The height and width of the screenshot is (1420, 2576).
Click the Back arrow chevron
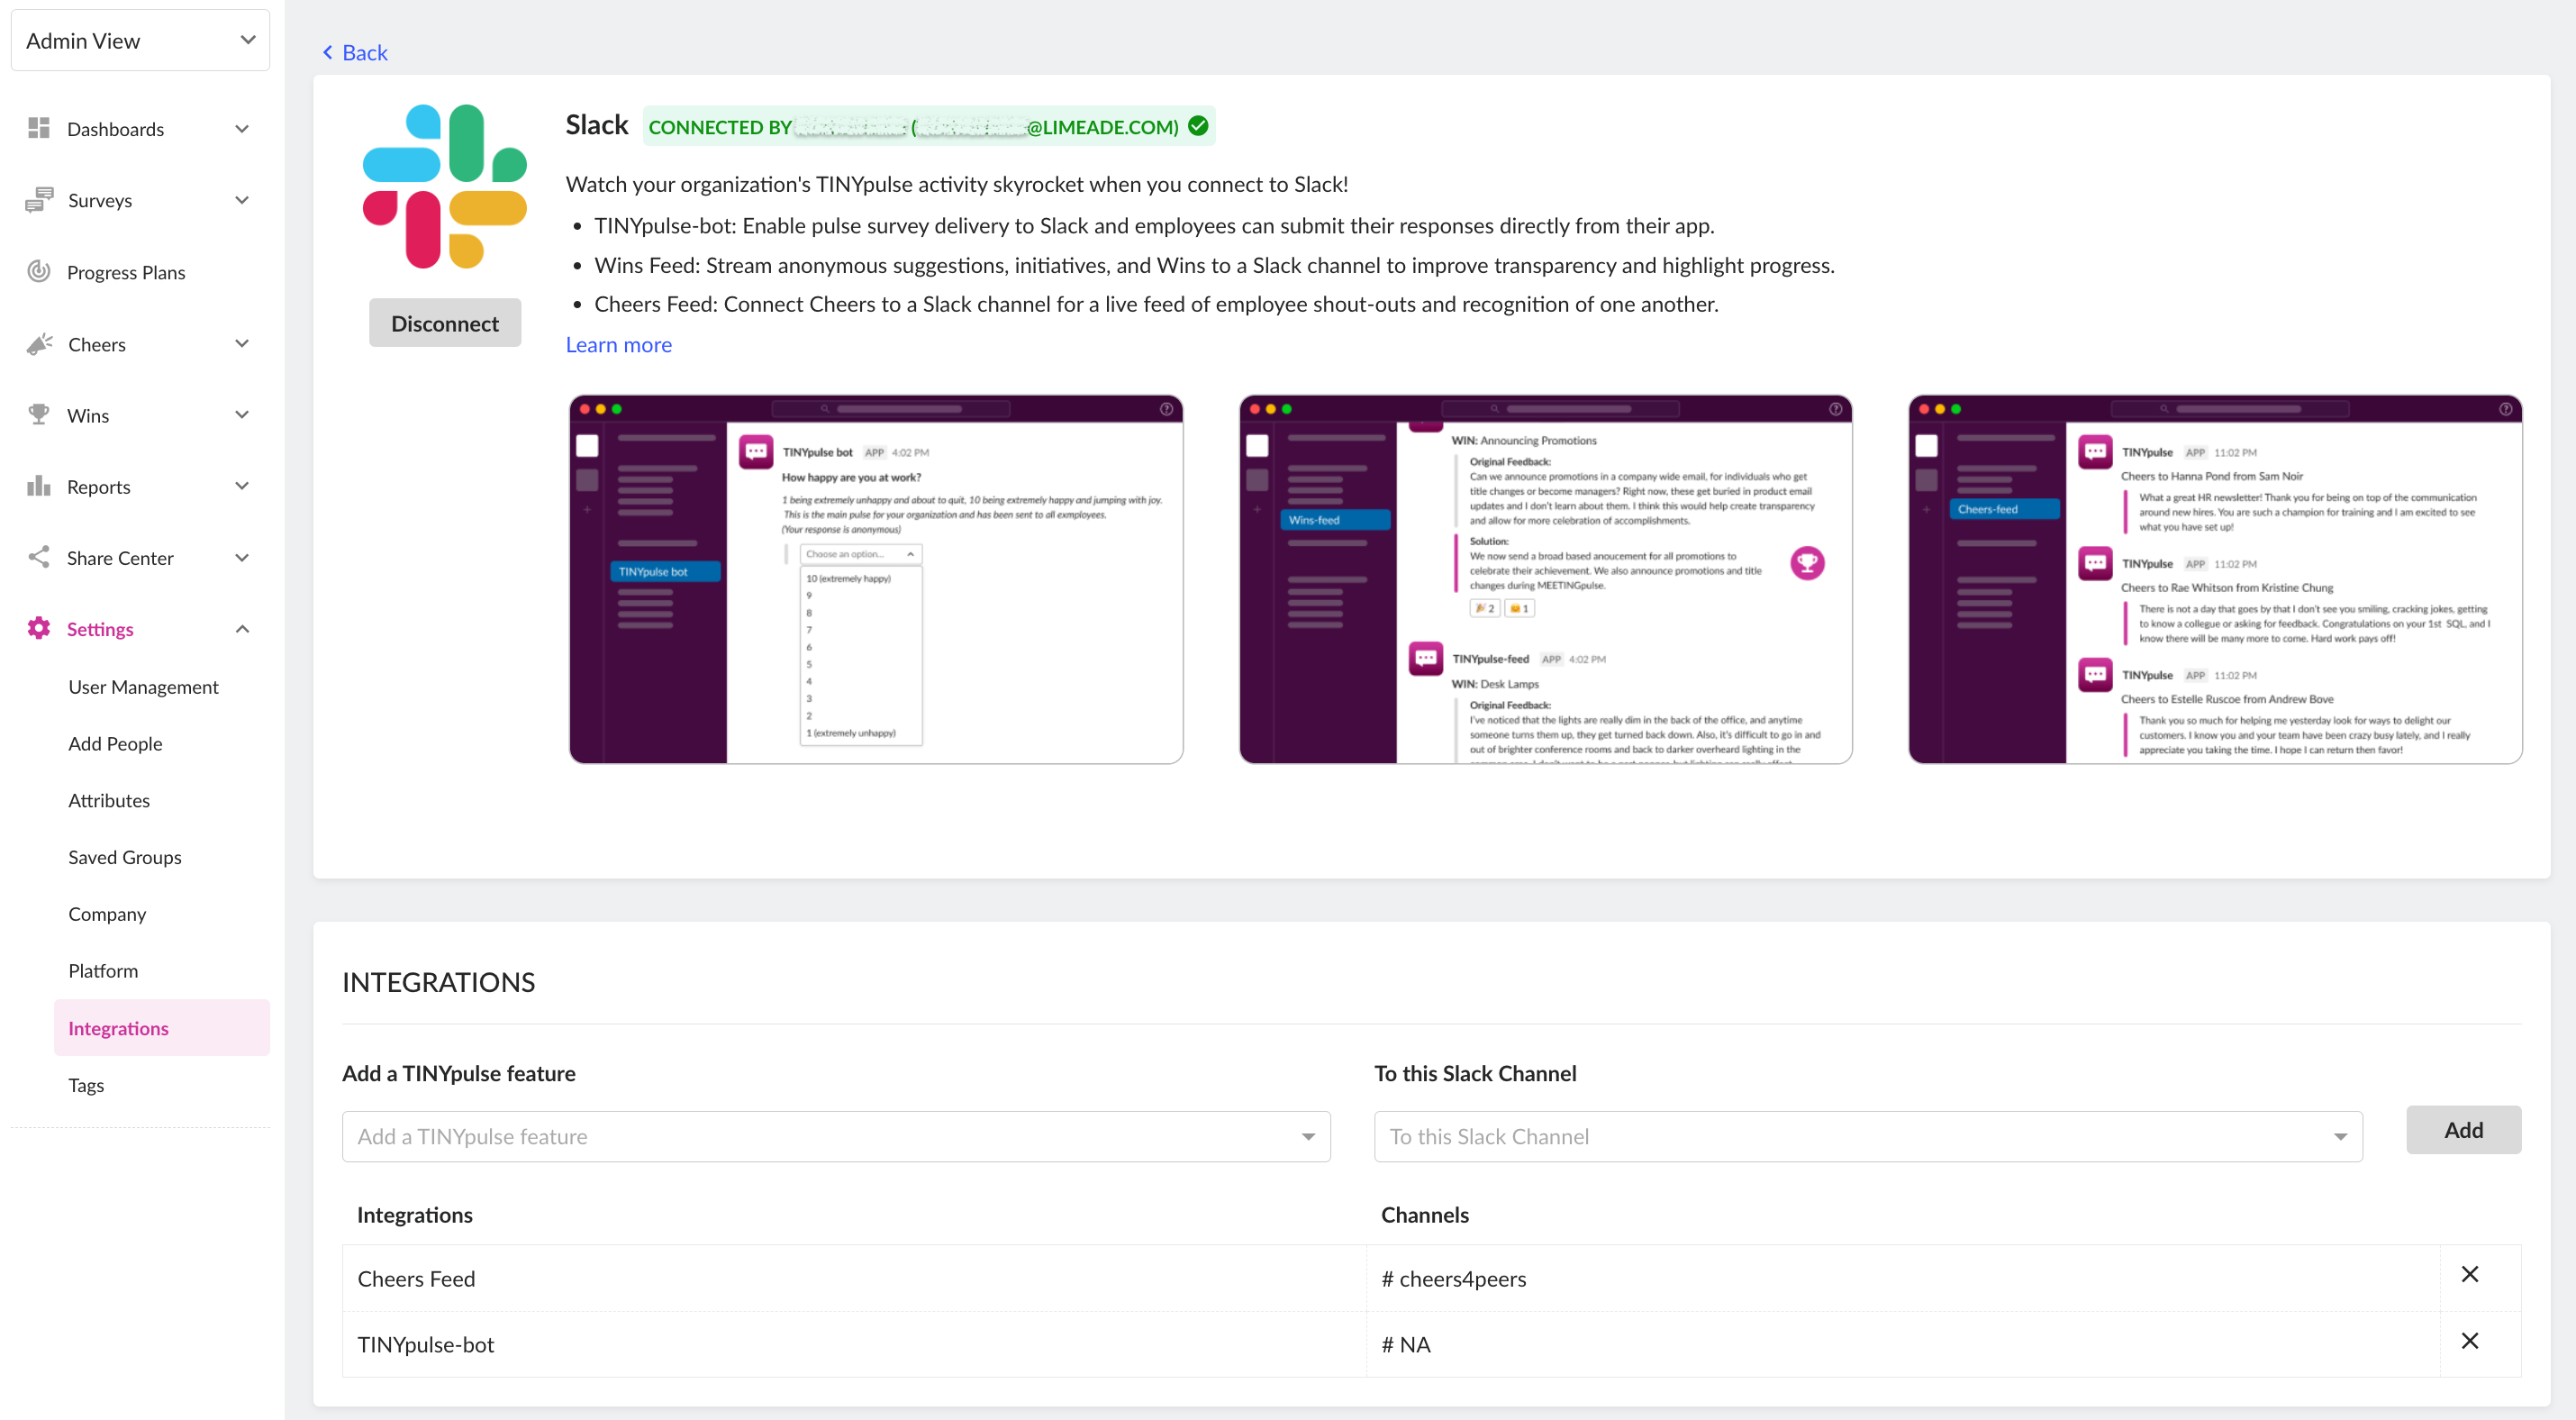point(327,53)
